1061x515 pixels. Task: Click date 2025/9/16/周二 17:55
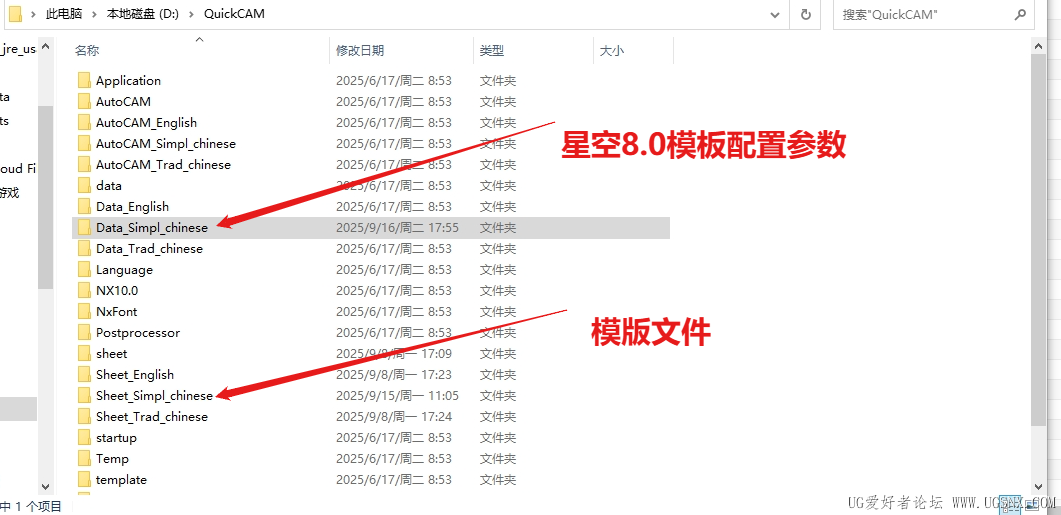pyautogui.click(x=397, y=228)
